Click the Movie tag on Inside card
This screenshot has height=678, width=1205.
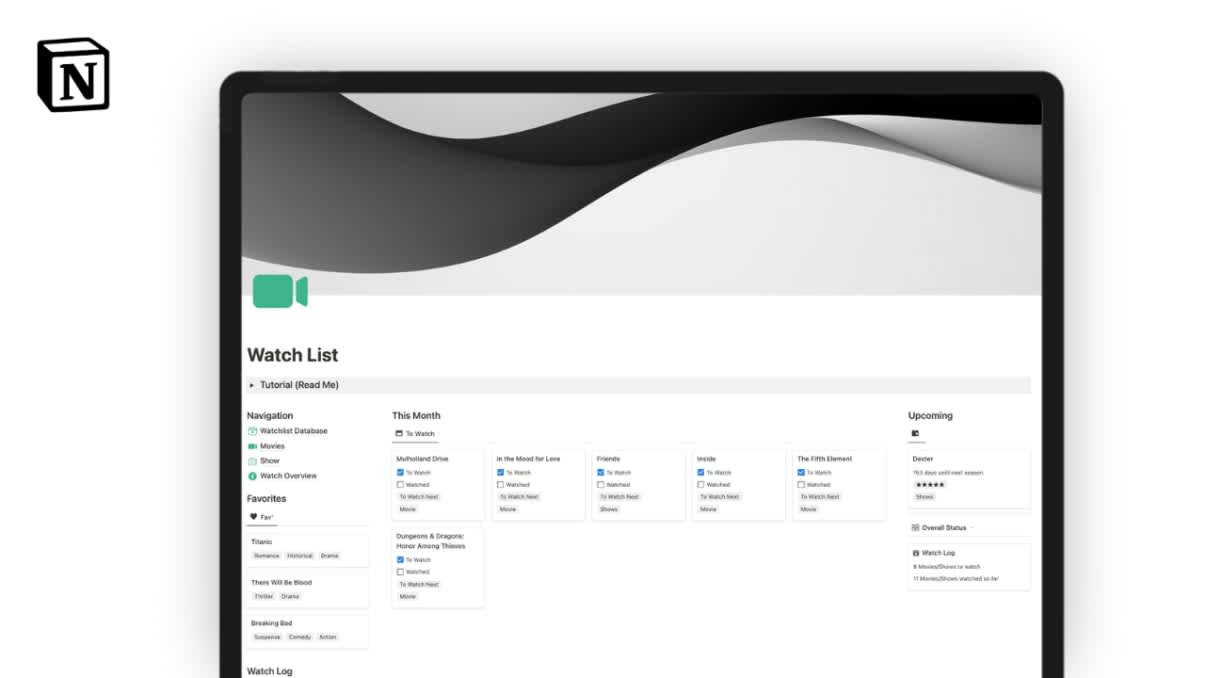tap(708, 509)
